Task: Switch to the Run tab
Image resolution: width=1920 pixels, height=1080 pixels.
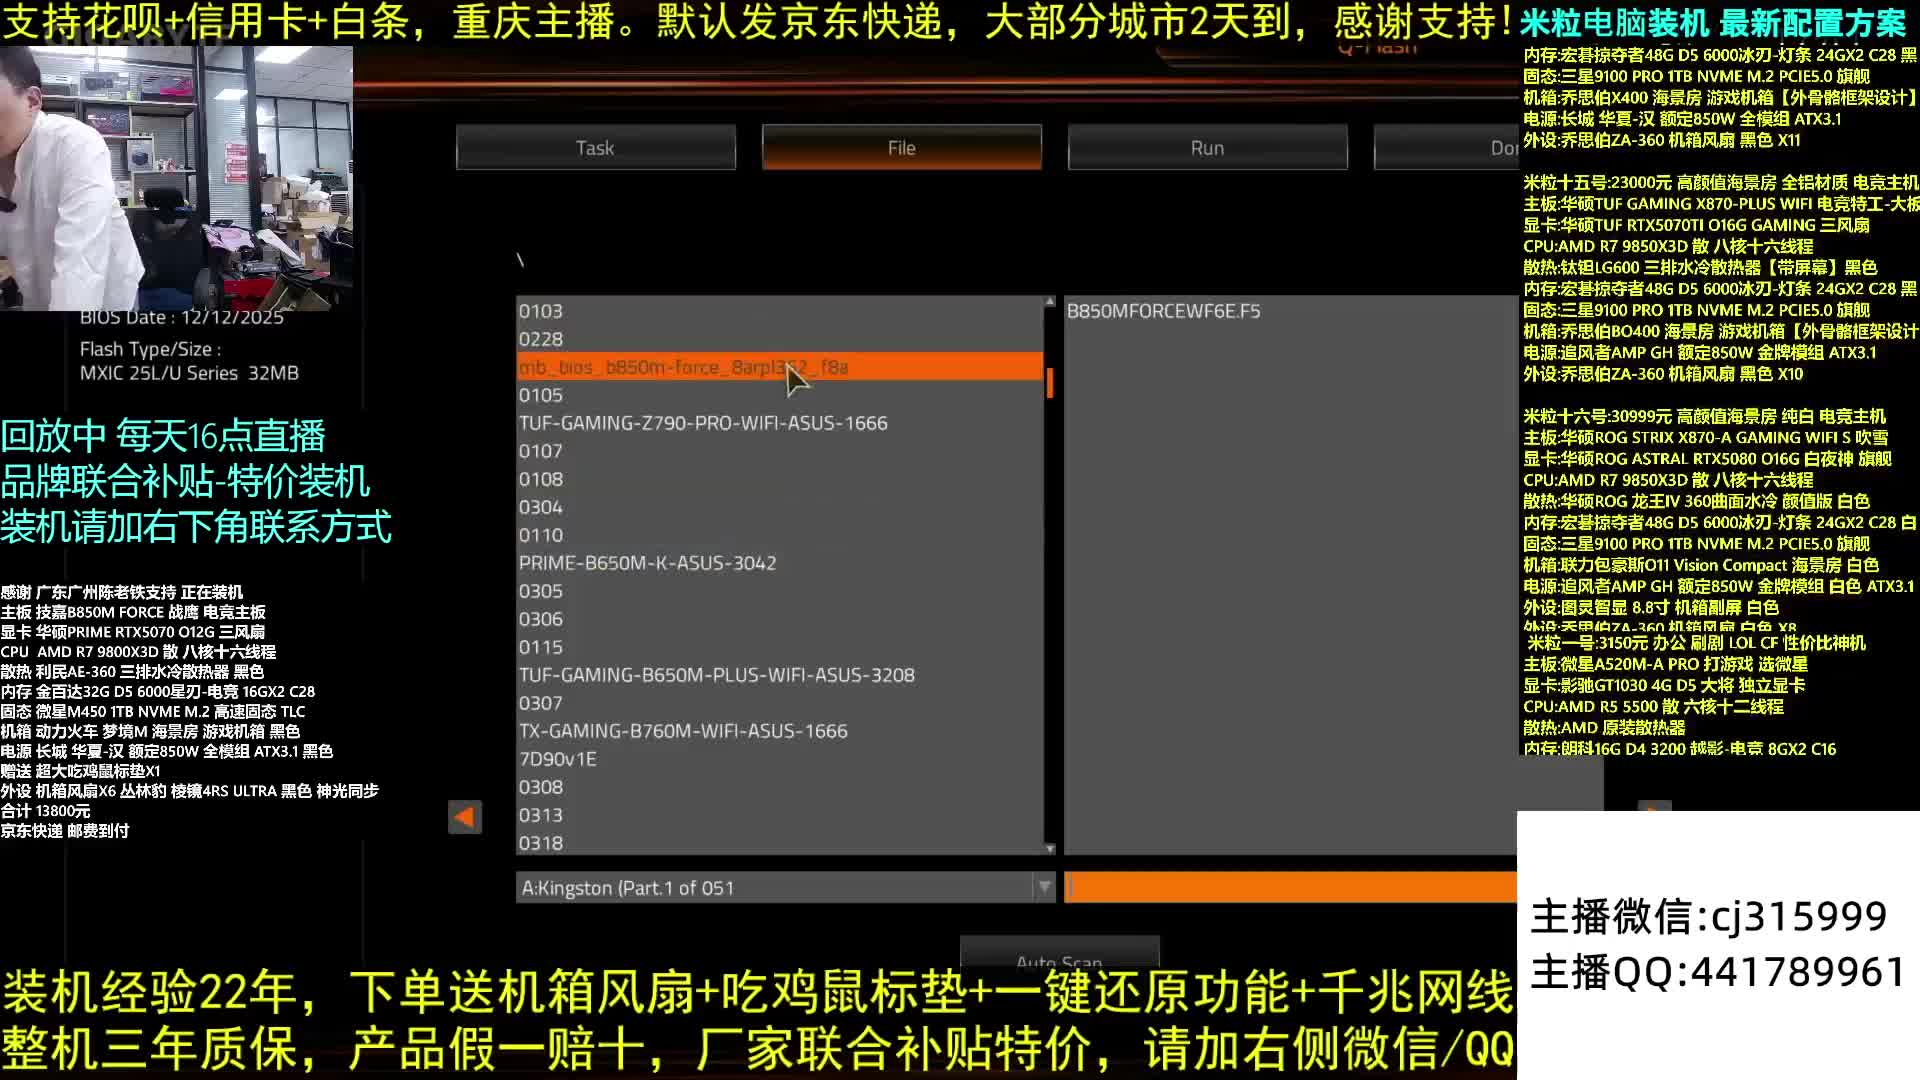Action: [1207, 148]
